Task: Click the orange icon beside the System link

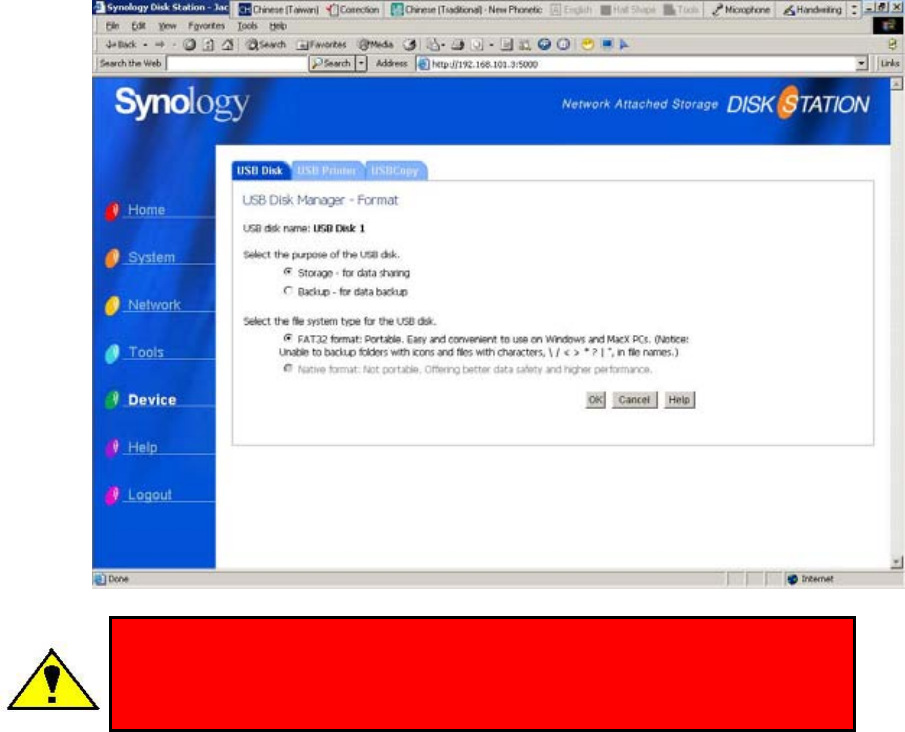Action: (x=113, y=258)
